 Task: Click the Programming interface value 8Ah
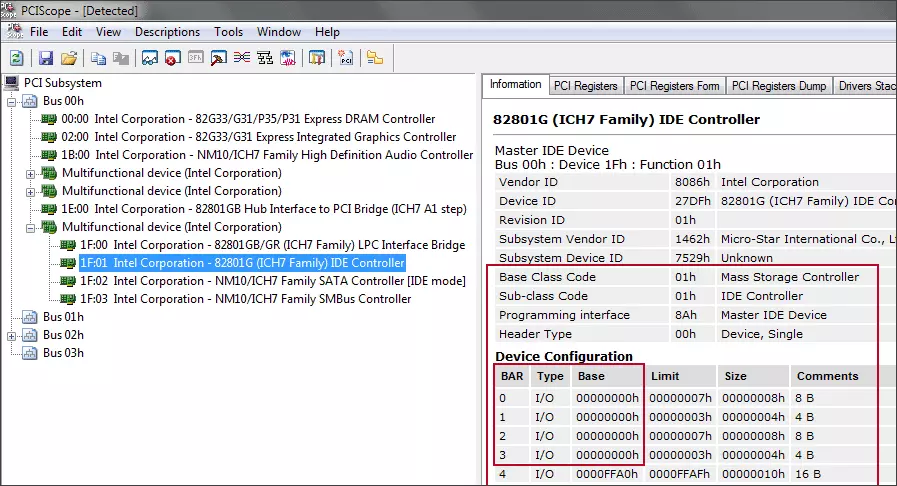[686, 315]
